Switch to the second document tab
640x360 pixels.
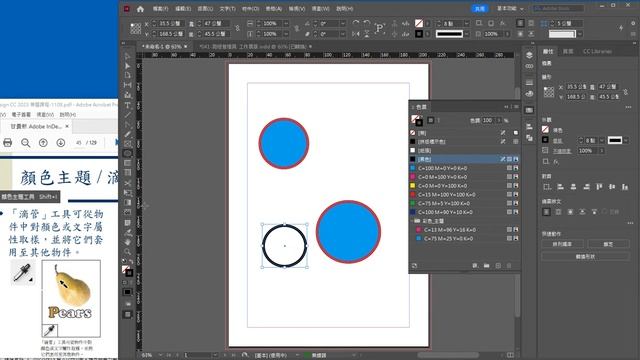(x=253, y=47)
